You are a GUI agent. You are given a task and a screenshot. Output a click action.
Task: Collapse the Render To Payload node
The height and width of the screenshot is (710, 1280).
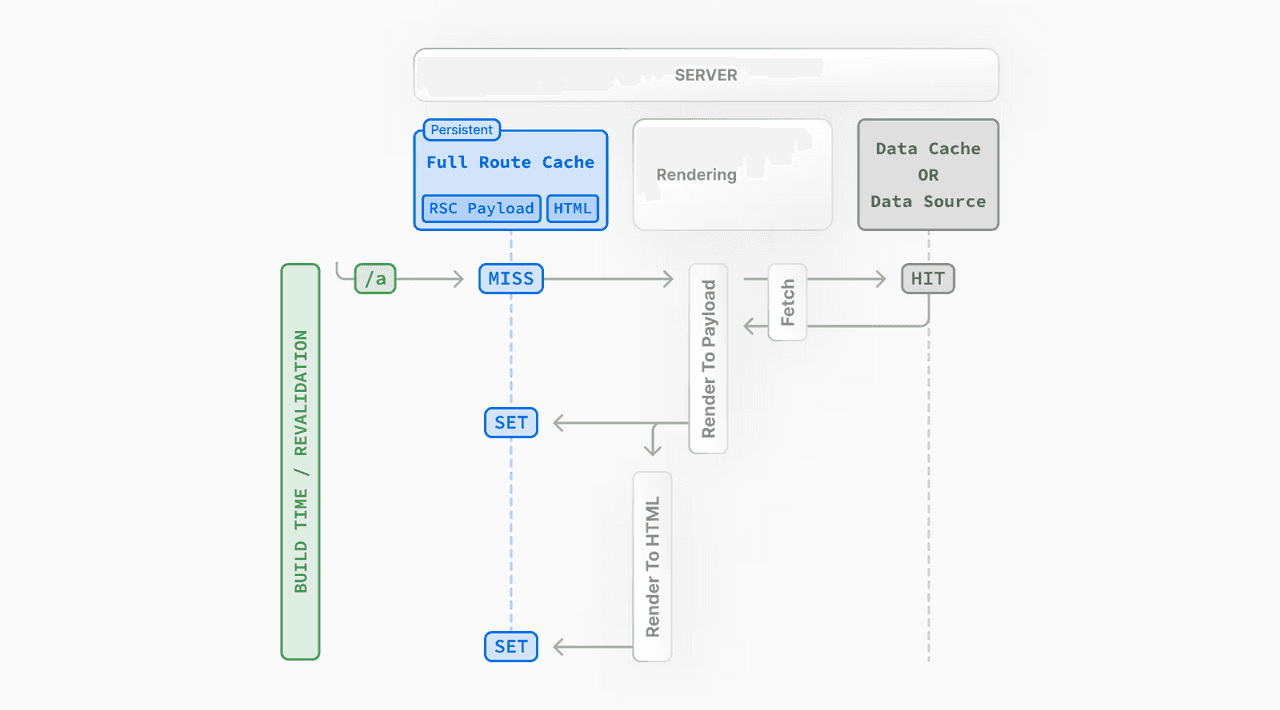click(x=708, y=358)
